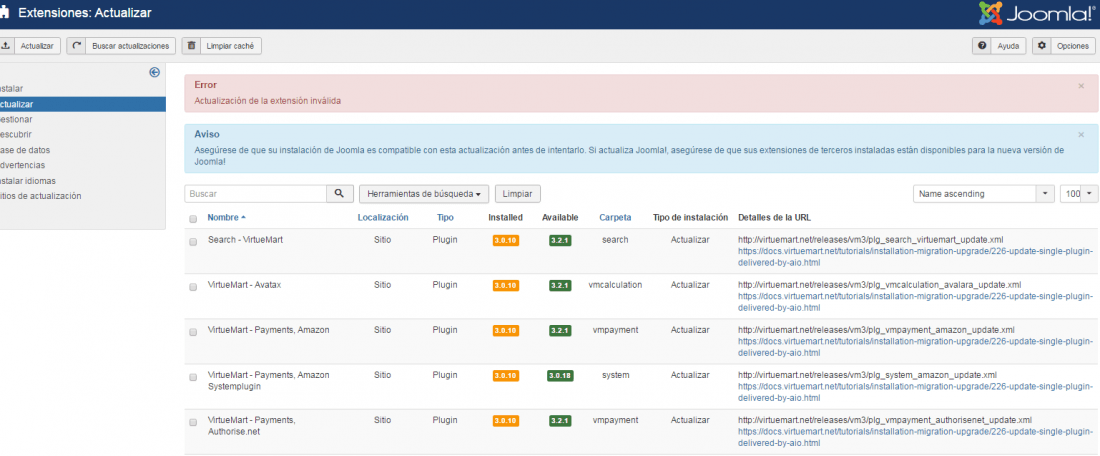The height and width of the screenshot is (456, 1100).
Task: Click Buscar actualizaciones button
Action: click(121, 46)
